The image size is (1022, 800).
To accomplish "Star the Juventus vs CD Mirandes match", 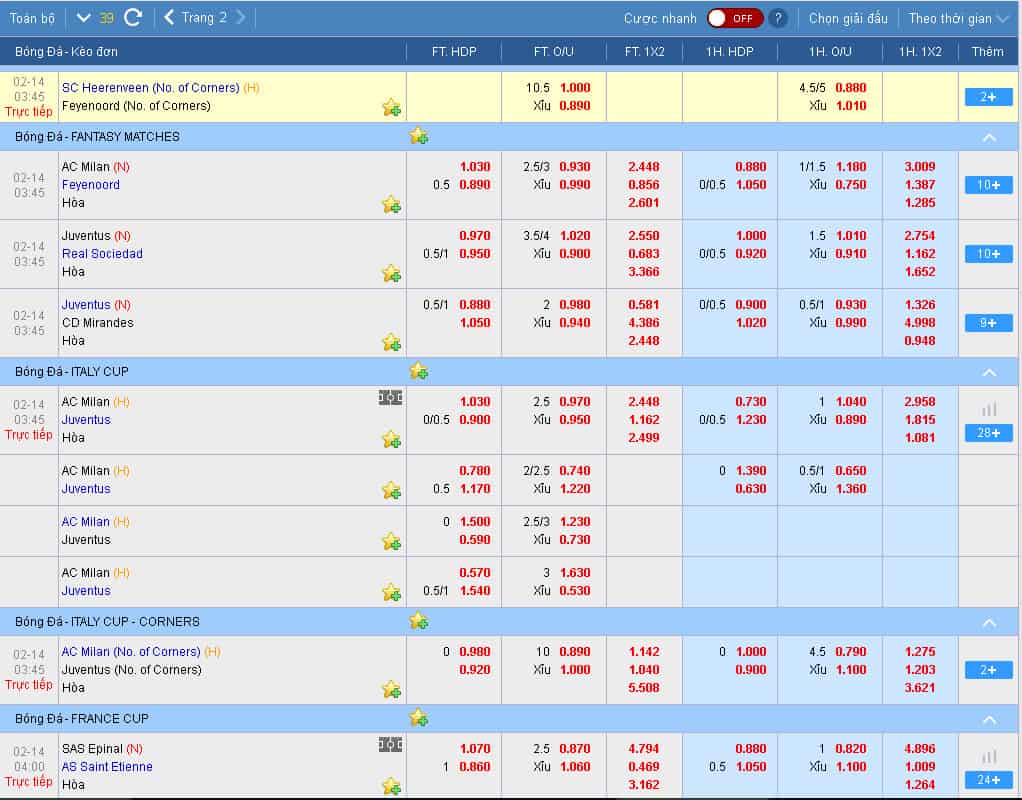I will 391,342.
